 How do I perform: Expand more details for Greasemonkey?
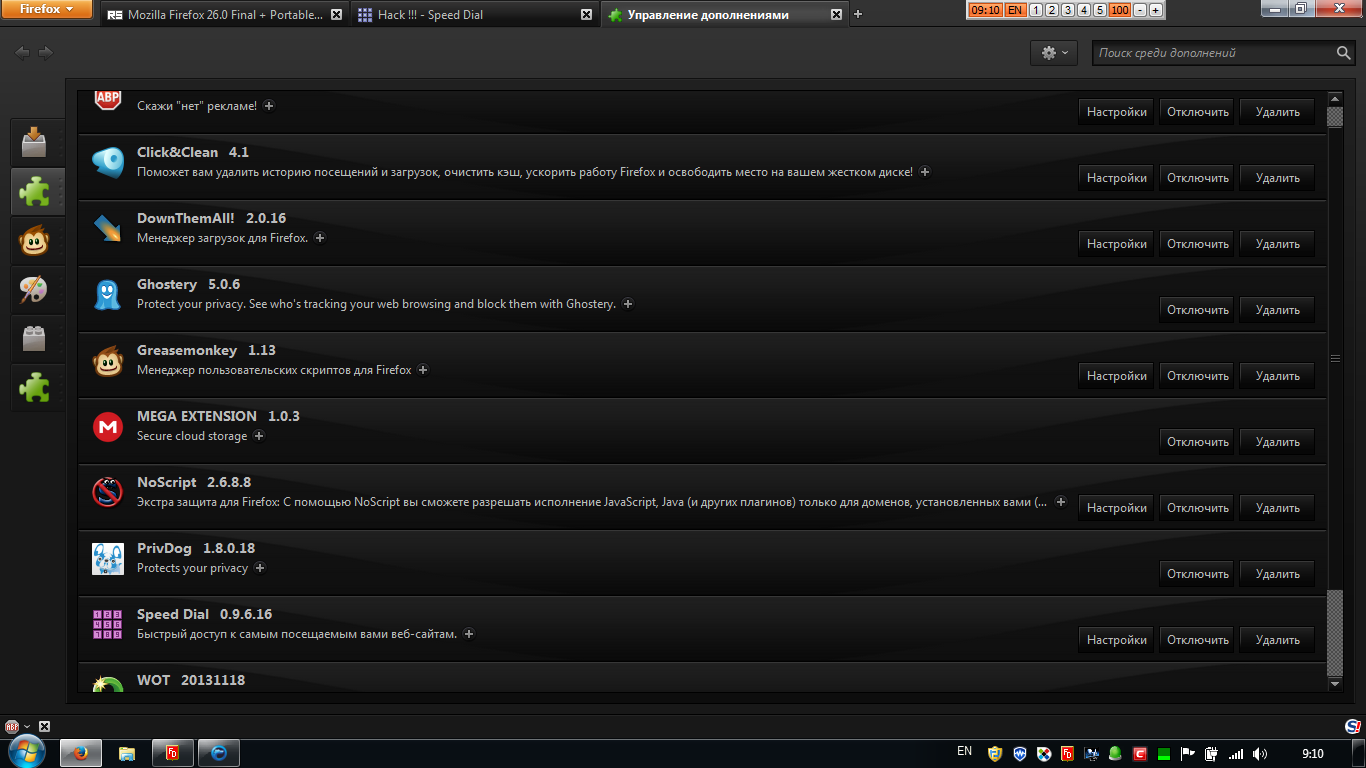[423, 370]
